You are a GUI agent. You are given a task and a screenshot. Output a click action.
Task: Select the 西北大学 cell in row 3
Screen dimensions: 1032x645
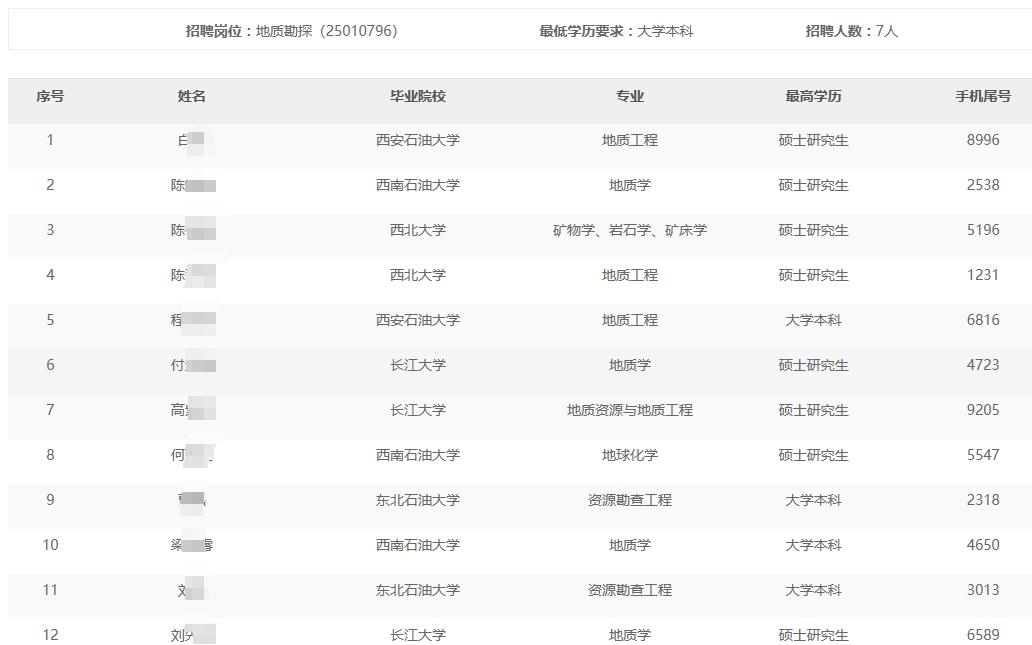(x=418, y=230)
